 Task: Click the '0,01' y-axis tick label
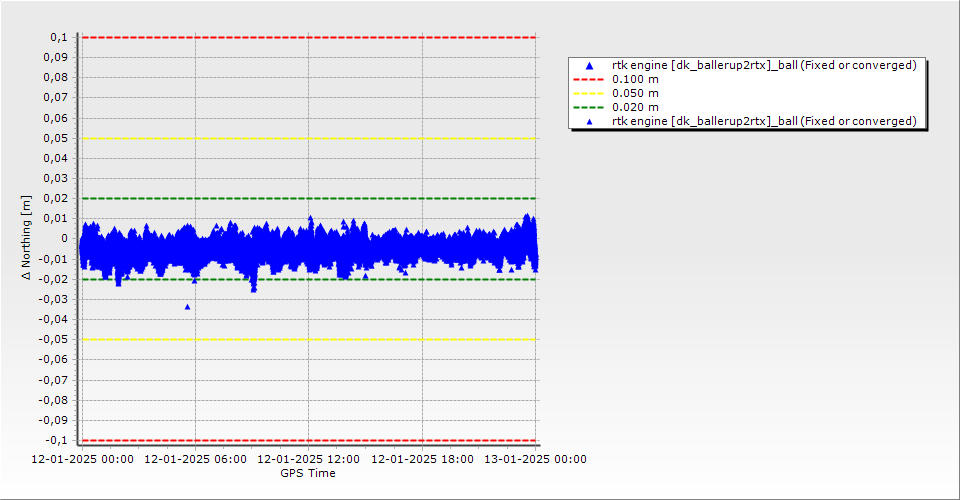click(x=56, y=218)
